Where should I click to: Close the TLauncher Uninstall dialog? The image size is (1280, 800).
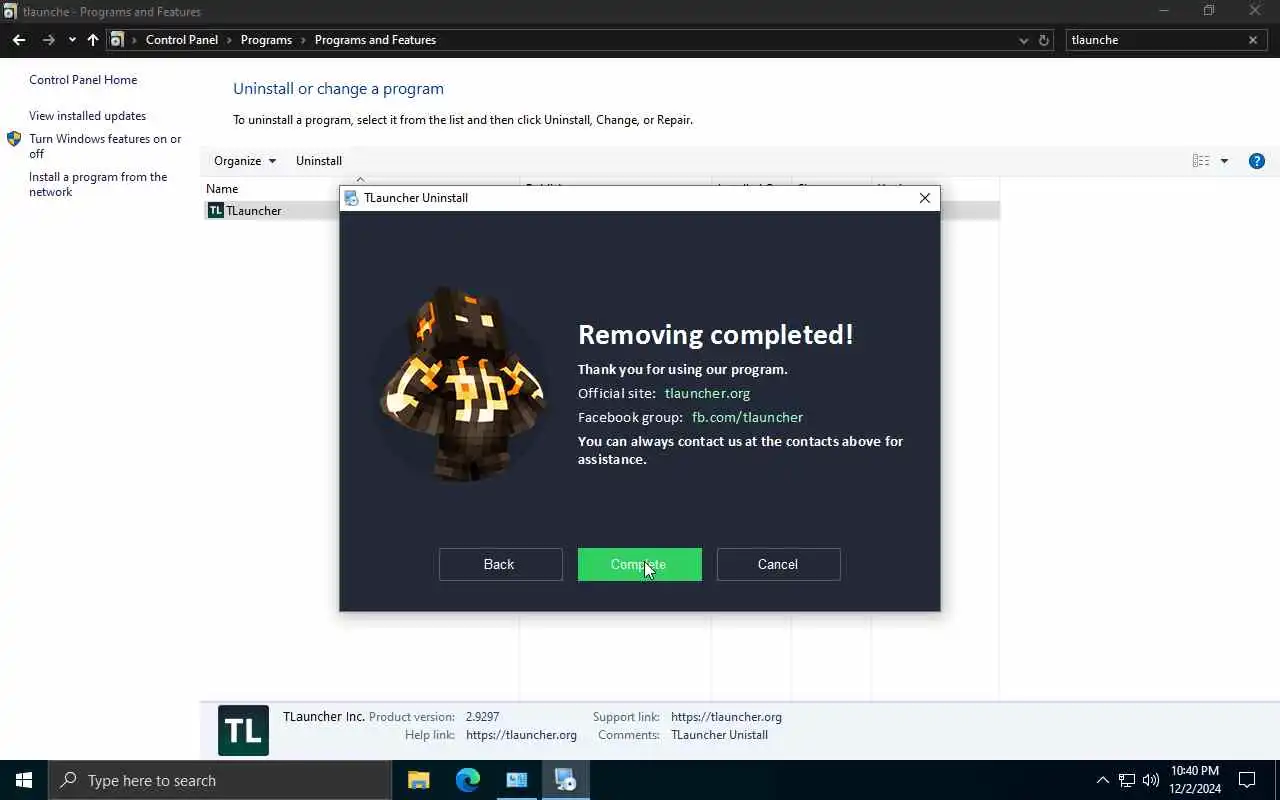point(924,198)
